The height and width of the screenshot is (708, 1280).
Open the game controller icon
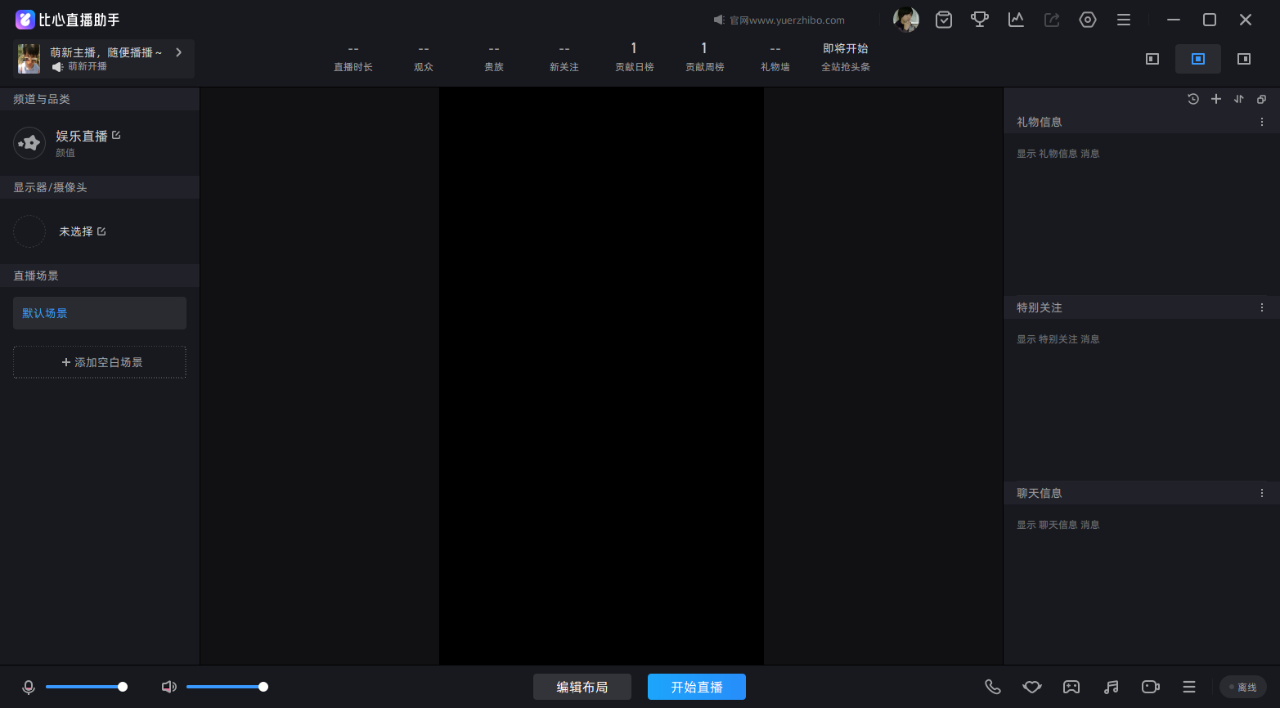[1071, 687]
